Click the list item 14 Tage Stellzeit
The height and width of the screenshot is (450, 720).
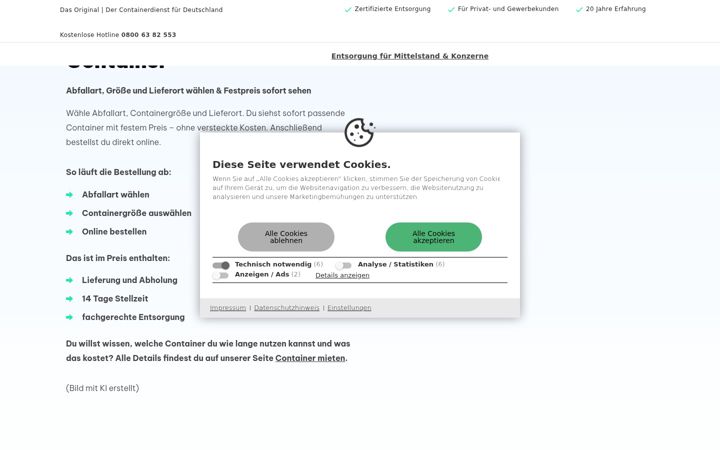[115, 298]
